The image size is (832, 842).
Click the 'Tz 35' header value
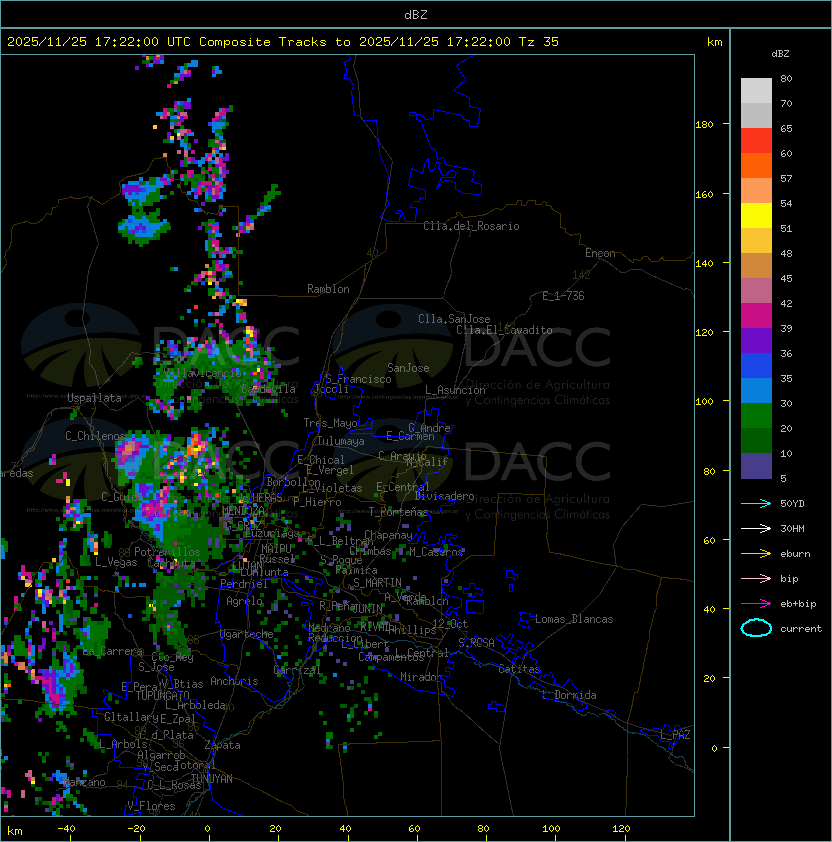click(x=539, y=42)
